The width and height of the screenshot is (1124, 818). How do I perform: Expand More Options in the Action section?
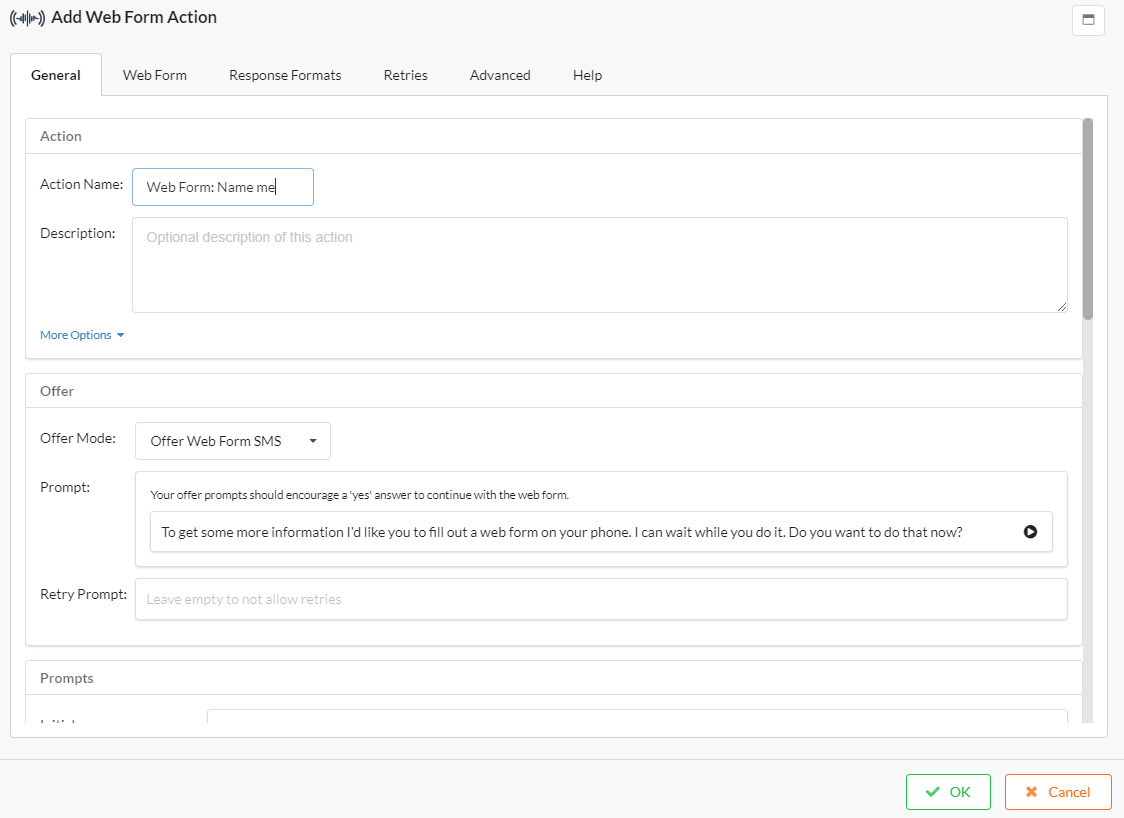(82, 335)
